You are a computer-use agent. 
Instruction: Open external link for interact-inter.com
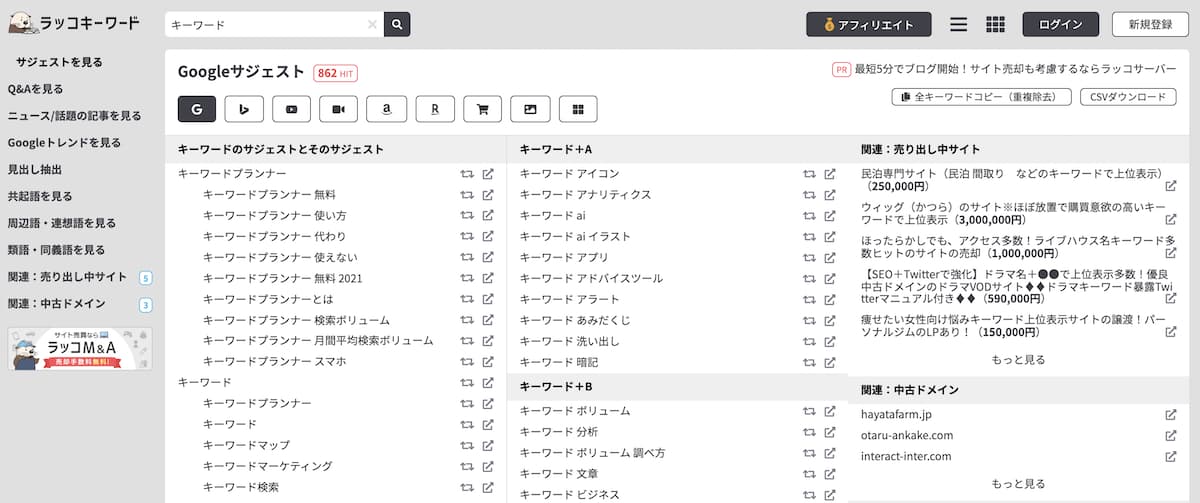point(1171,456)
